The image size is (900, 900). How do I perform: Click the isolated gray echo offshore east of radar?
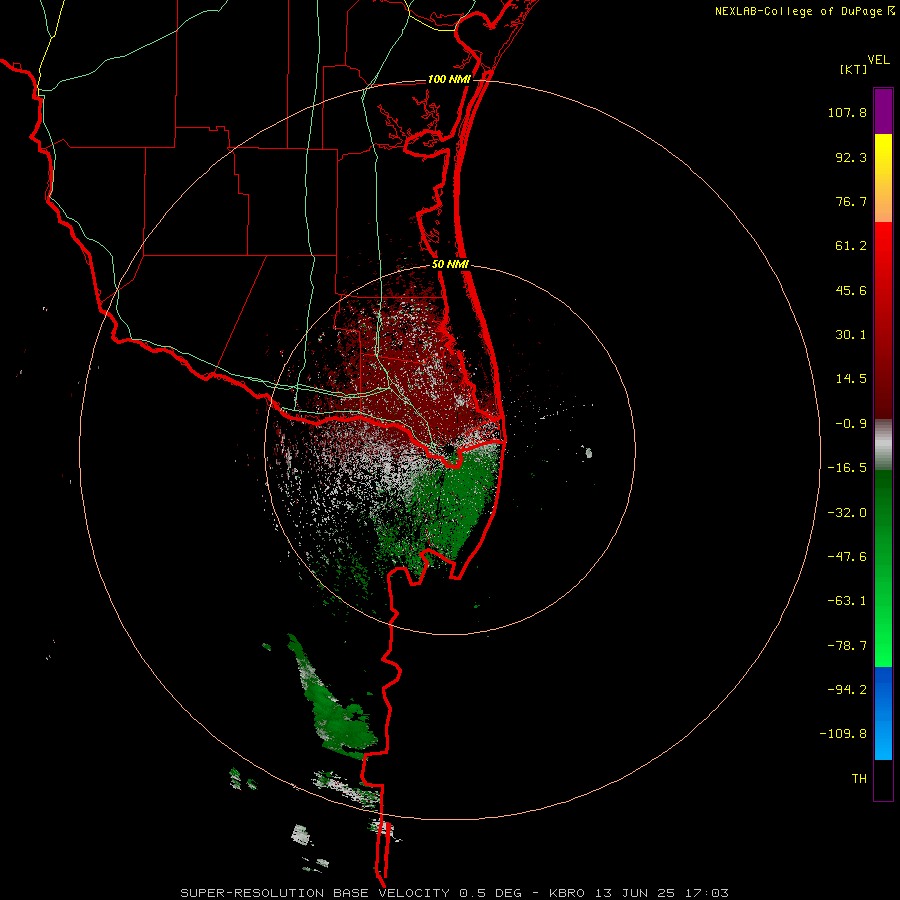coord(587,452)
